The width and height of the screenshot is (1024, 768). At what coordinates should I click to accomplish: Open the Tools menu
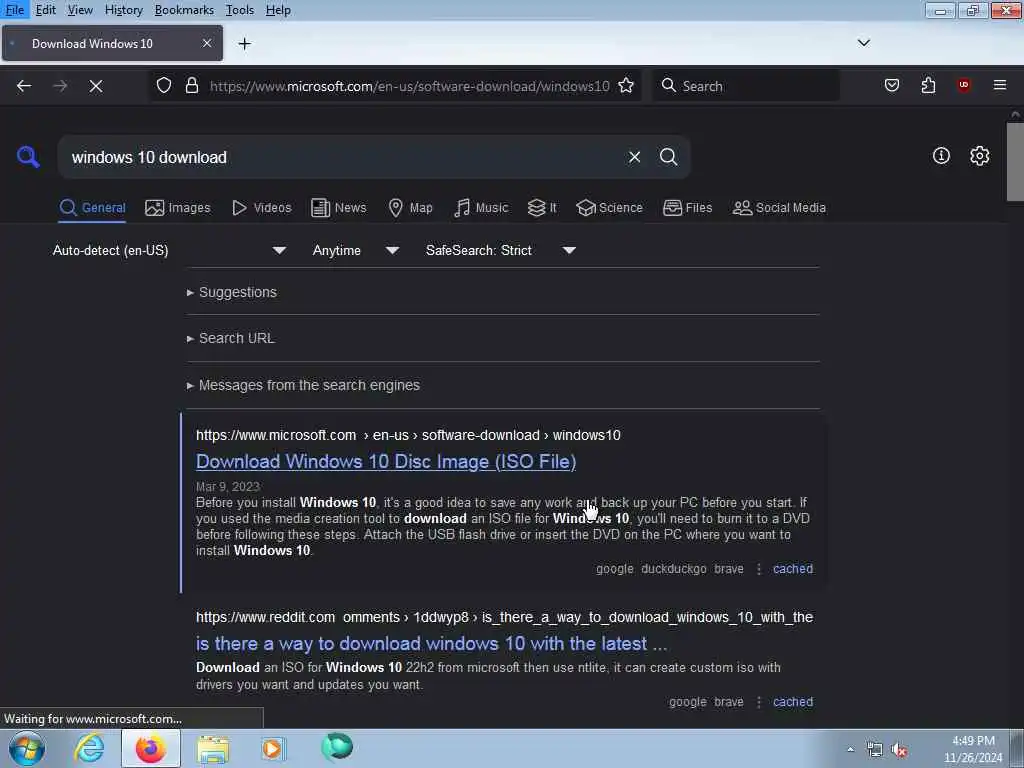[240, 10]
